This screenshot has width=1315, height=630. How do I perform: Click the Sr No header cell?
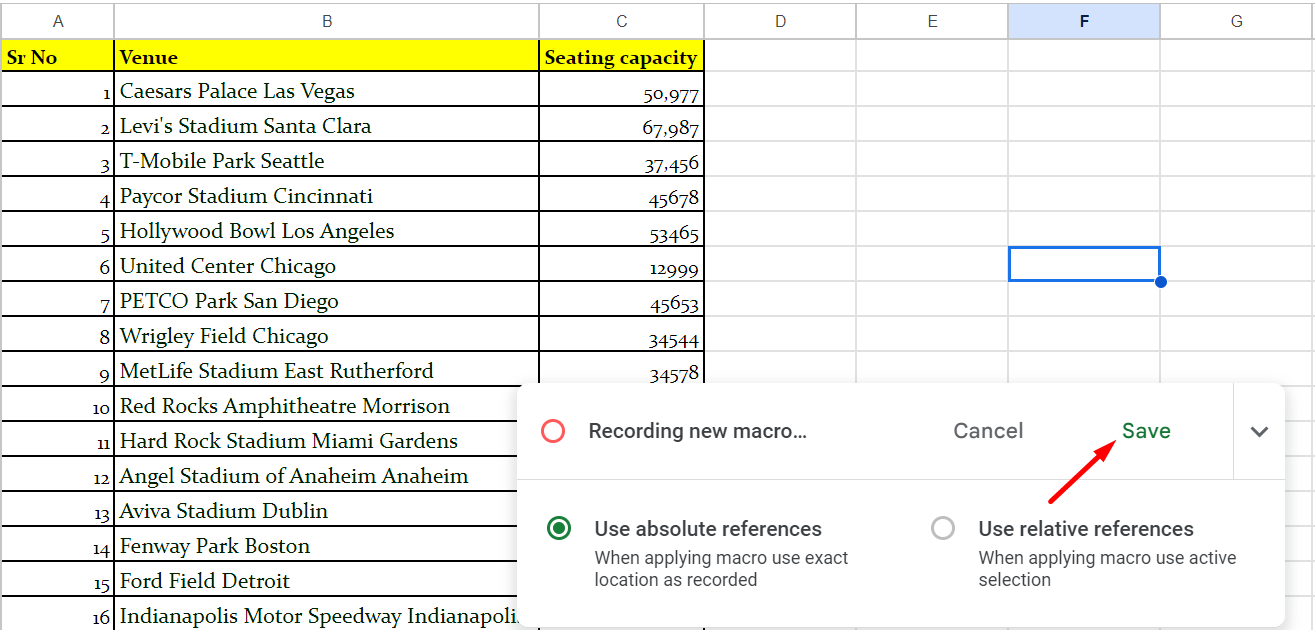coord(58,56)
